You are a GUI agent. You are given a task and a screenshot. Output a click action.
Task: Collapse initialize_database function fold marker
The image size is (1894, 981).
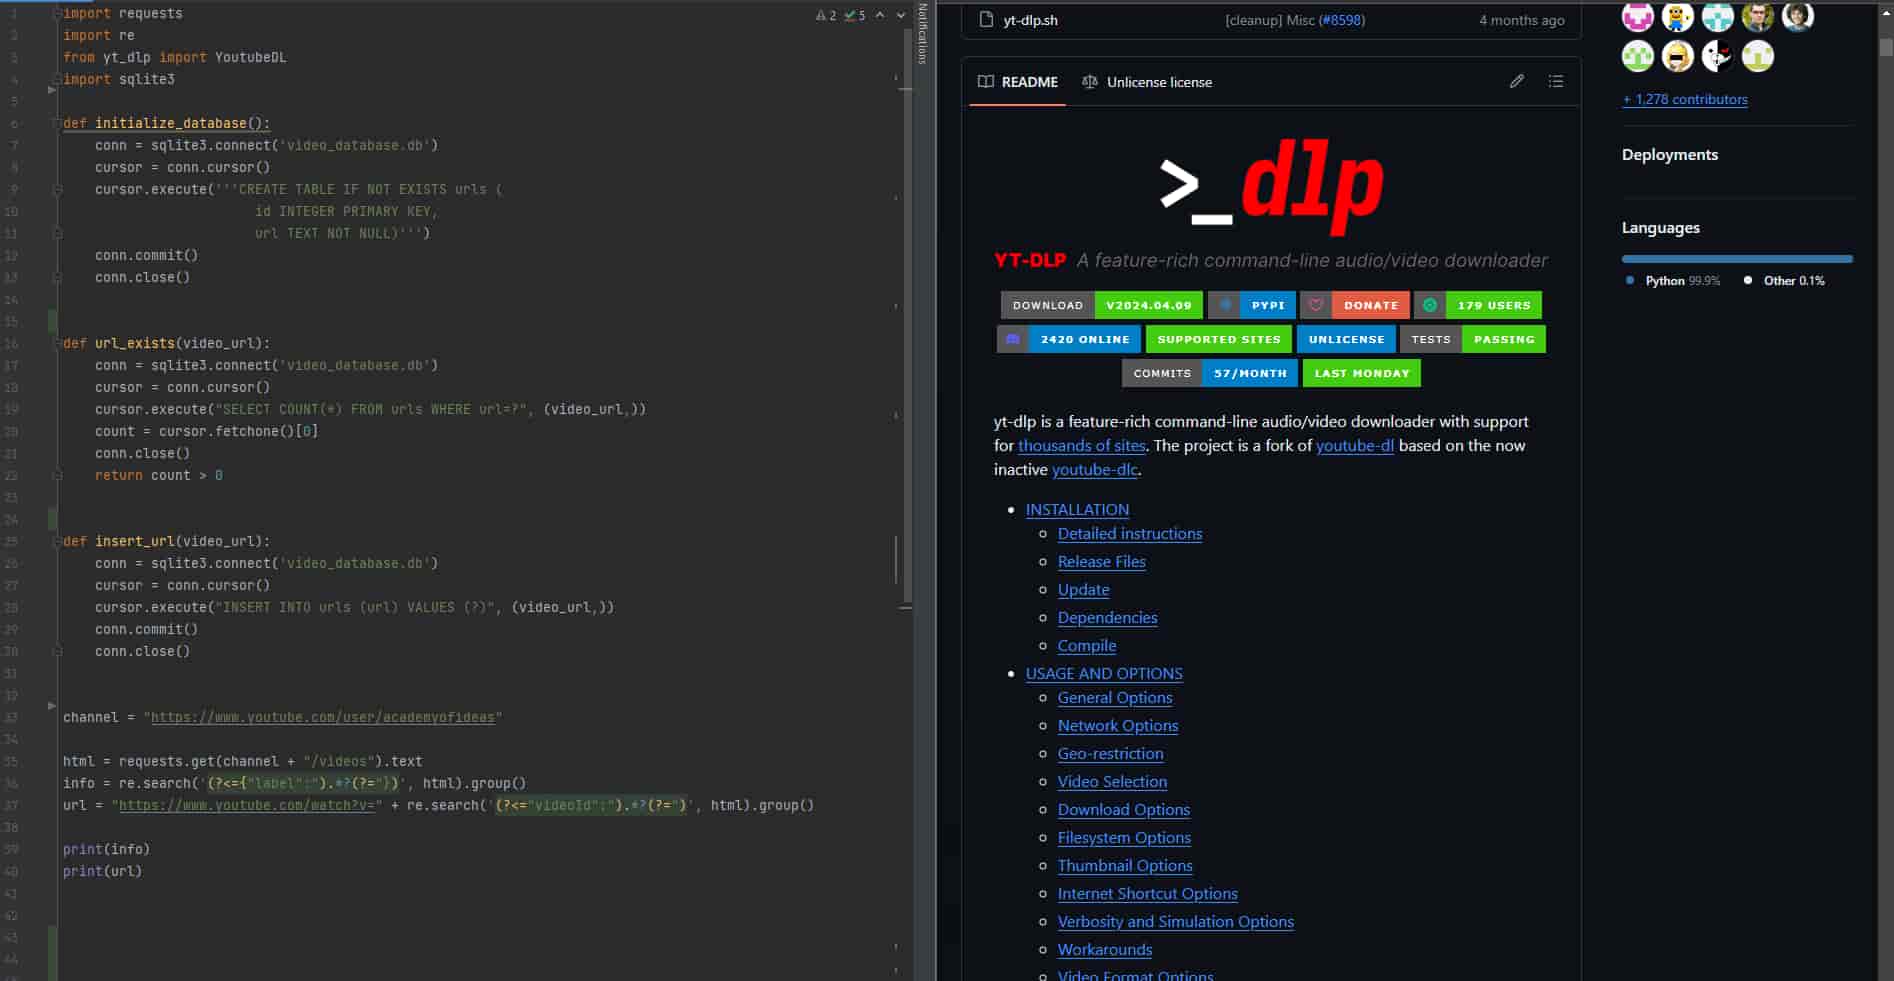point(57,123)
